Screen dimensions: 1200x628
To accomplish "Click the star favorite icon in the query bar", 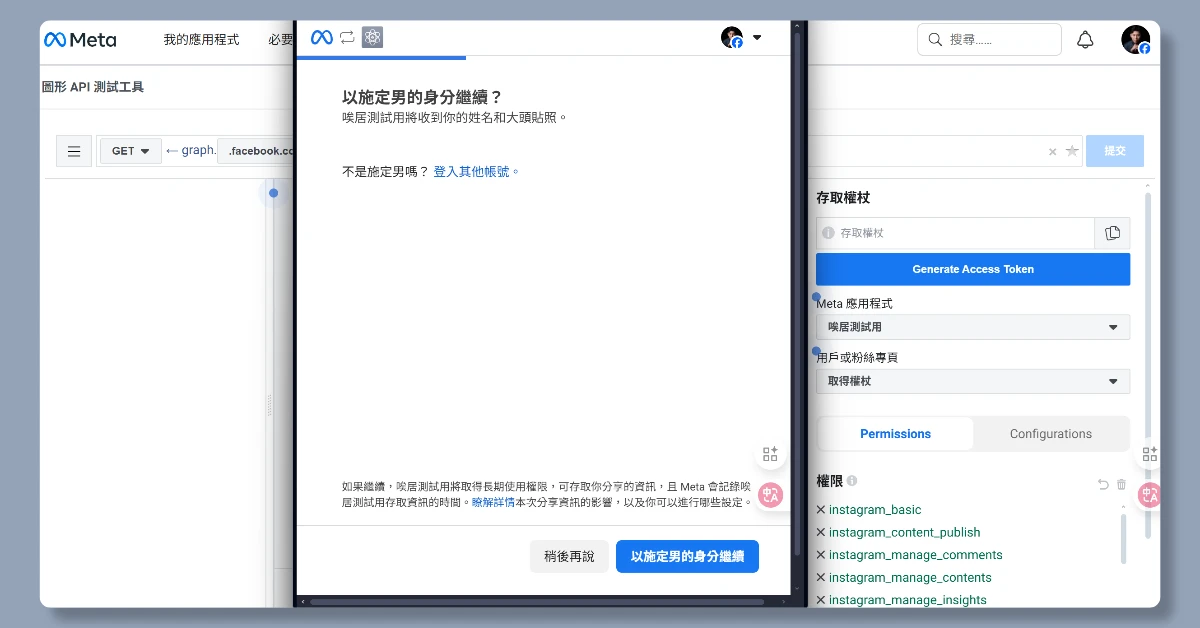I will point(1072,151).
